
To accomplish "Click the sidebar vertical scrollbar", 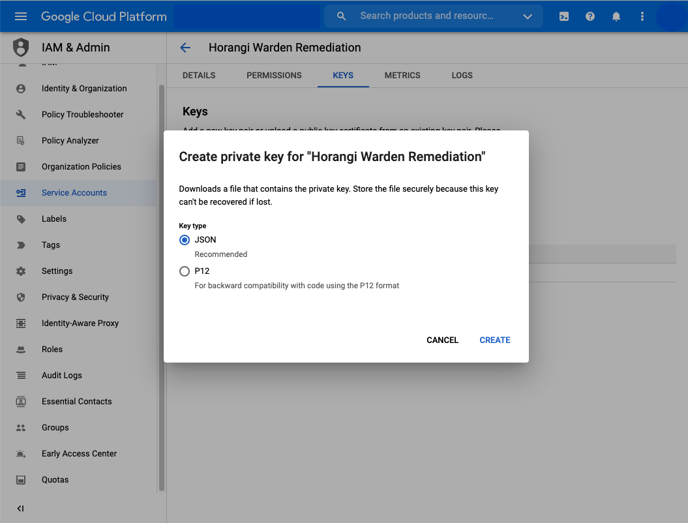I will [x=161, y=287].
